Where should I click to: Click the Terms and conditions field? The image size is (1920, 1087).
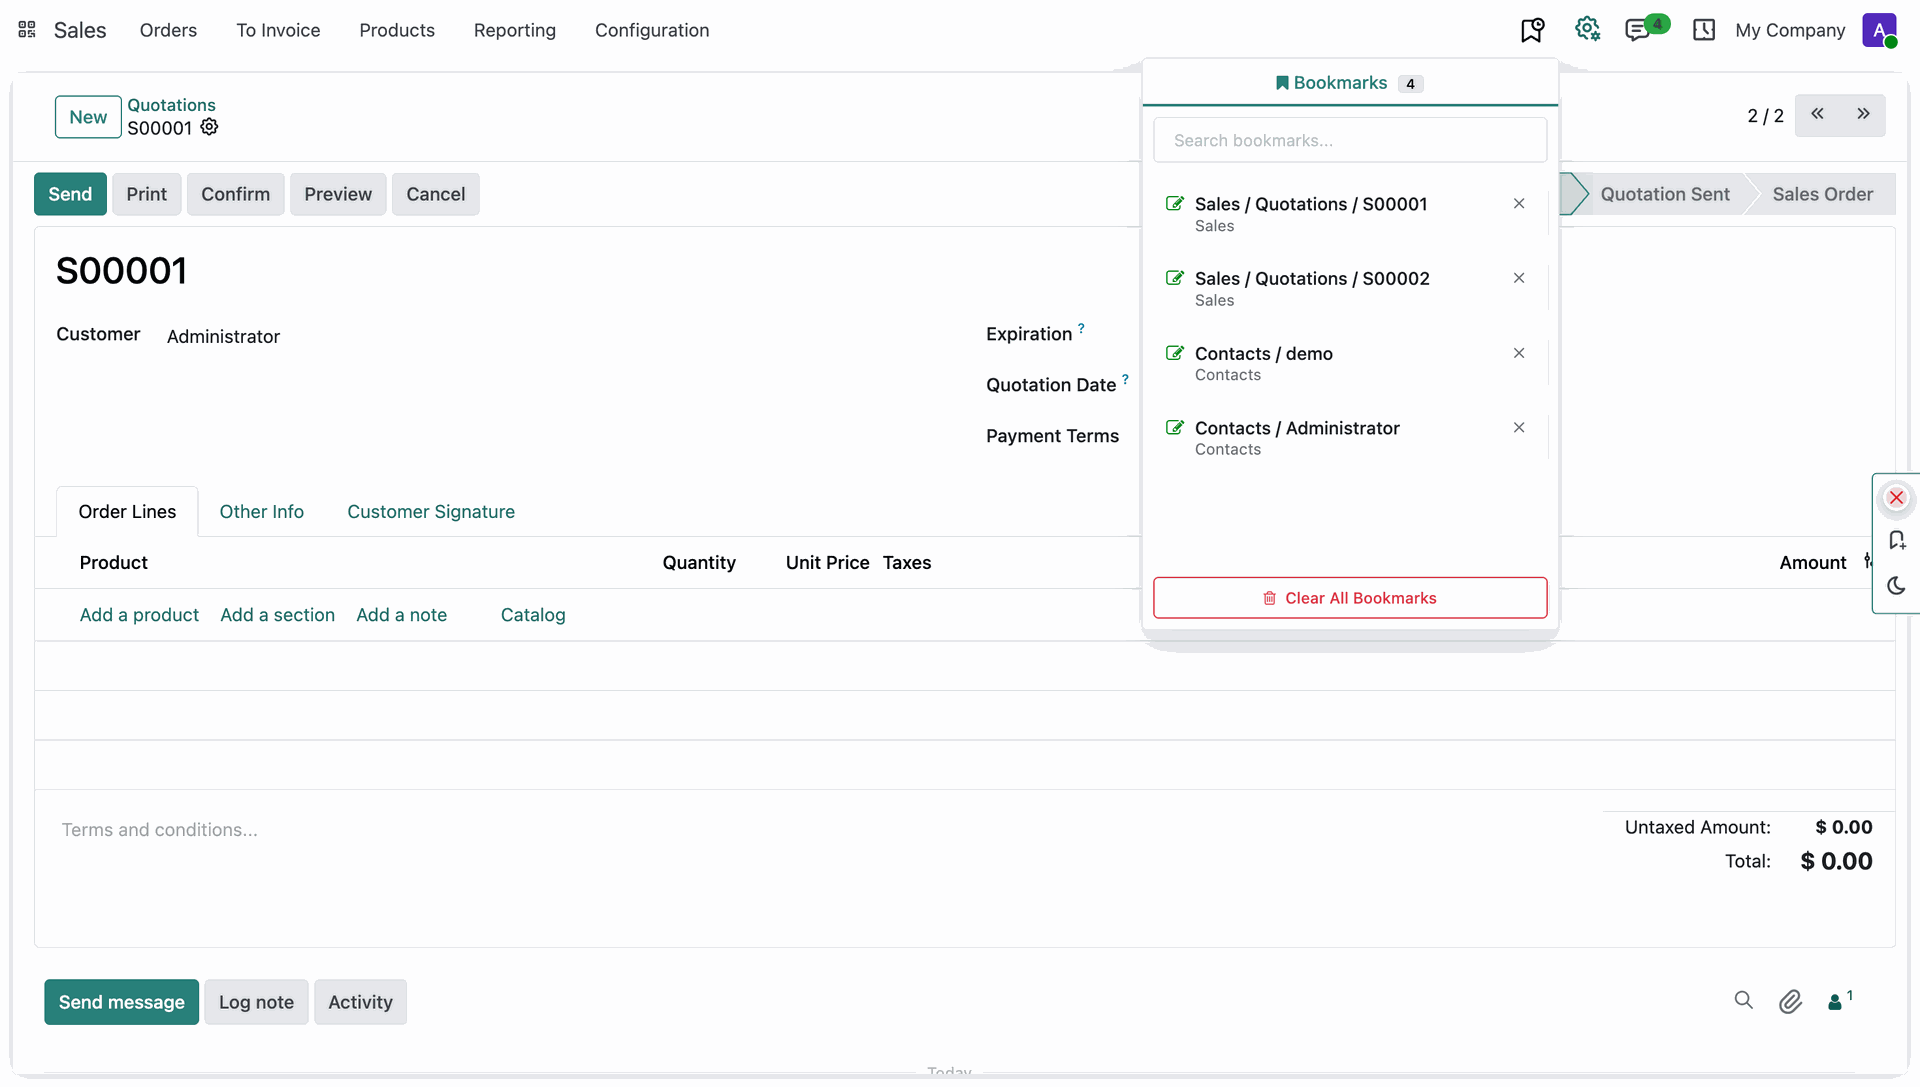pos(818,830)
